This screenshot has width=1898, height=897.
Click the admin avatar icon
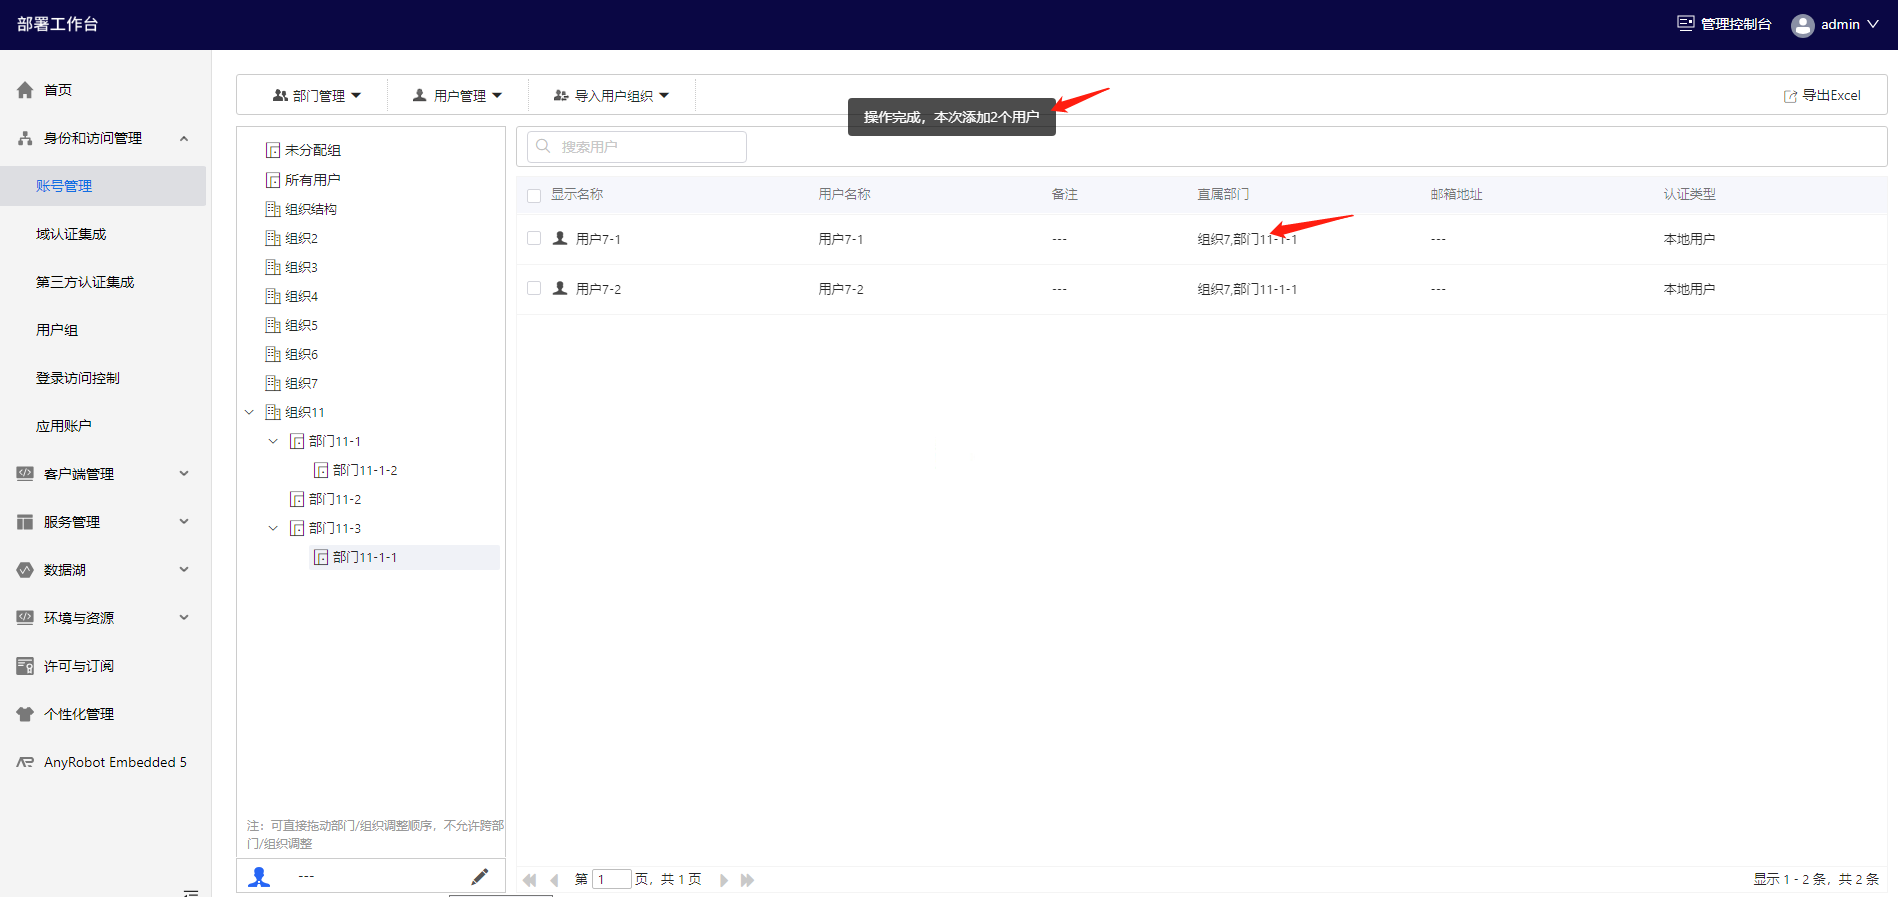[x=1803, y=25]
